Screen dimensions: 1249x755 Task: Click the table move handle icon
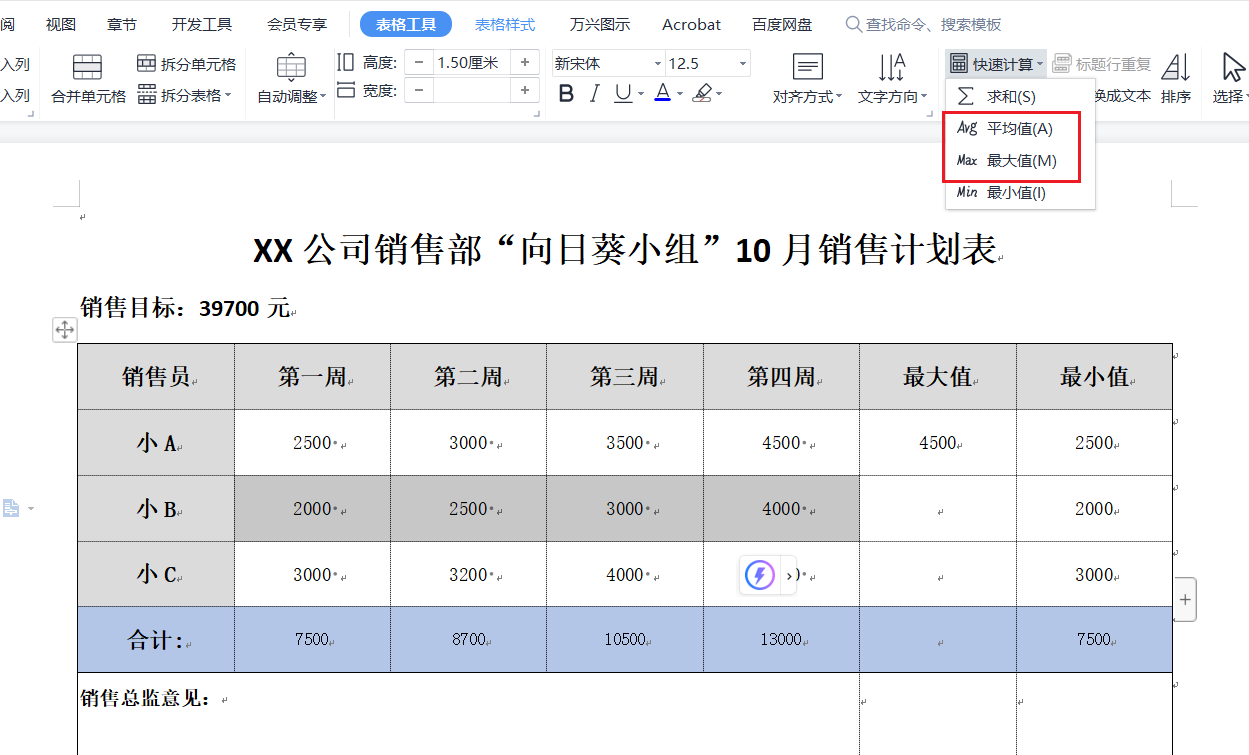point(65,330)
